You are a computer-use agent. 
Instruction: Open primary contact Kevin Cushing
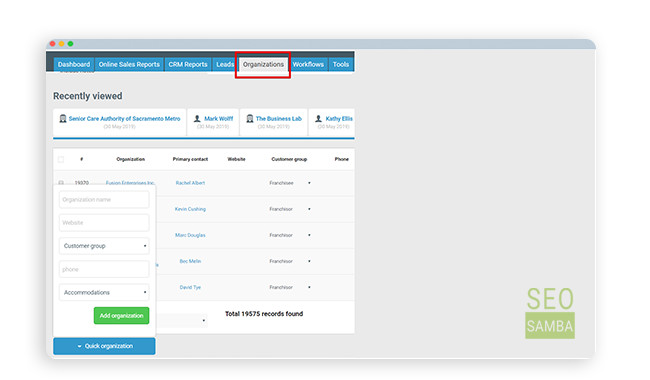(190, 209)
